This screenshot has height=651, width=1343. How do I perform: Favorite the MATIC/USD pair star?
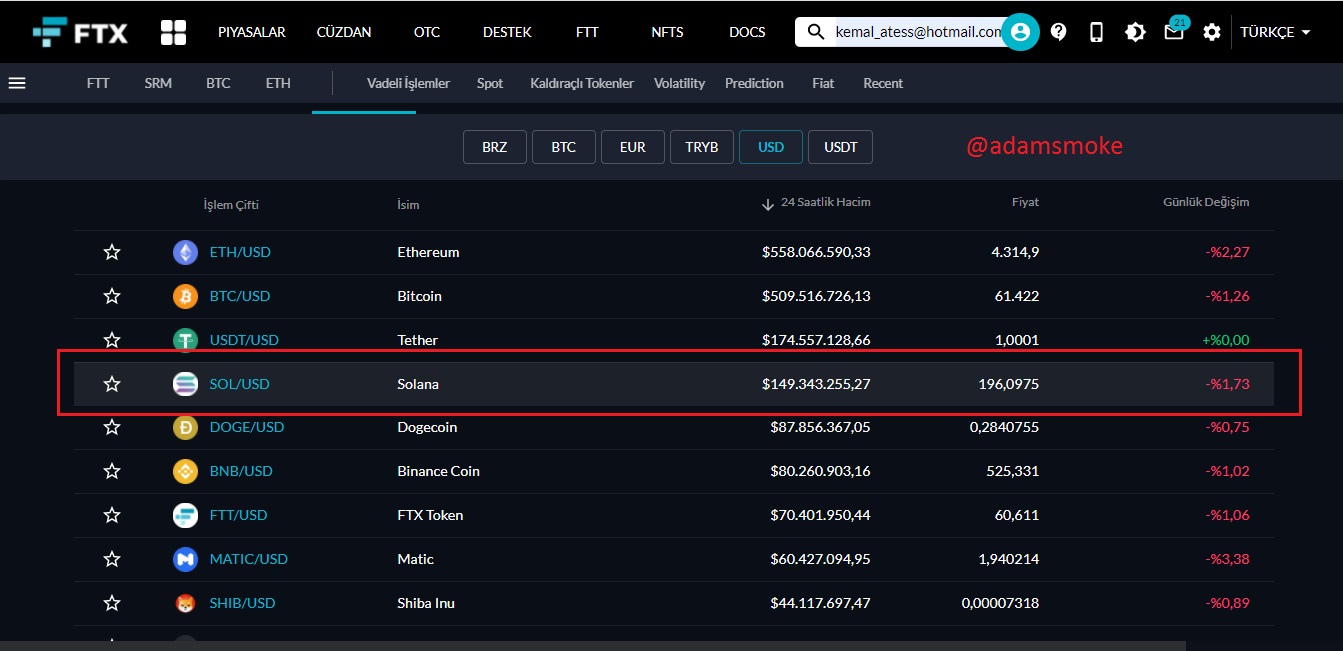tap(112, 559)
